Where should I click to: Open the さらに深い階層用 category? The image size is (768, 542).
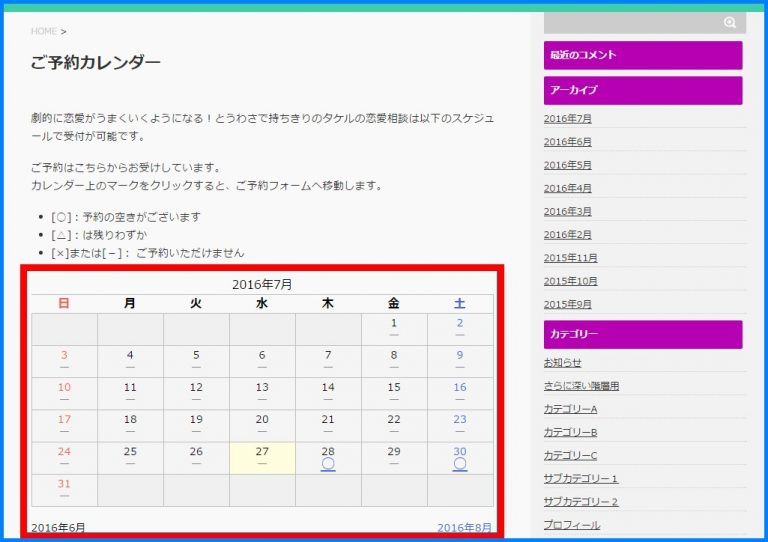click(581, 386)
